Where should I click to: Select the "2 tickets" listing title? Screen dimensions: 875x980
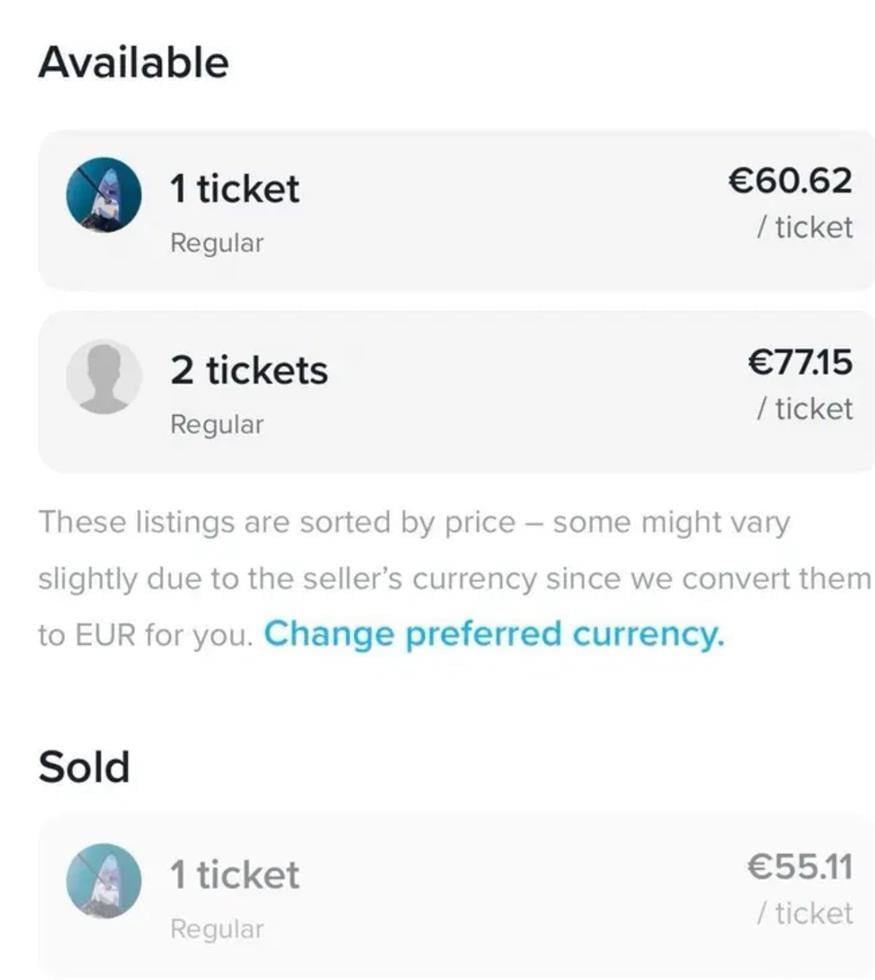pos(248,370)
